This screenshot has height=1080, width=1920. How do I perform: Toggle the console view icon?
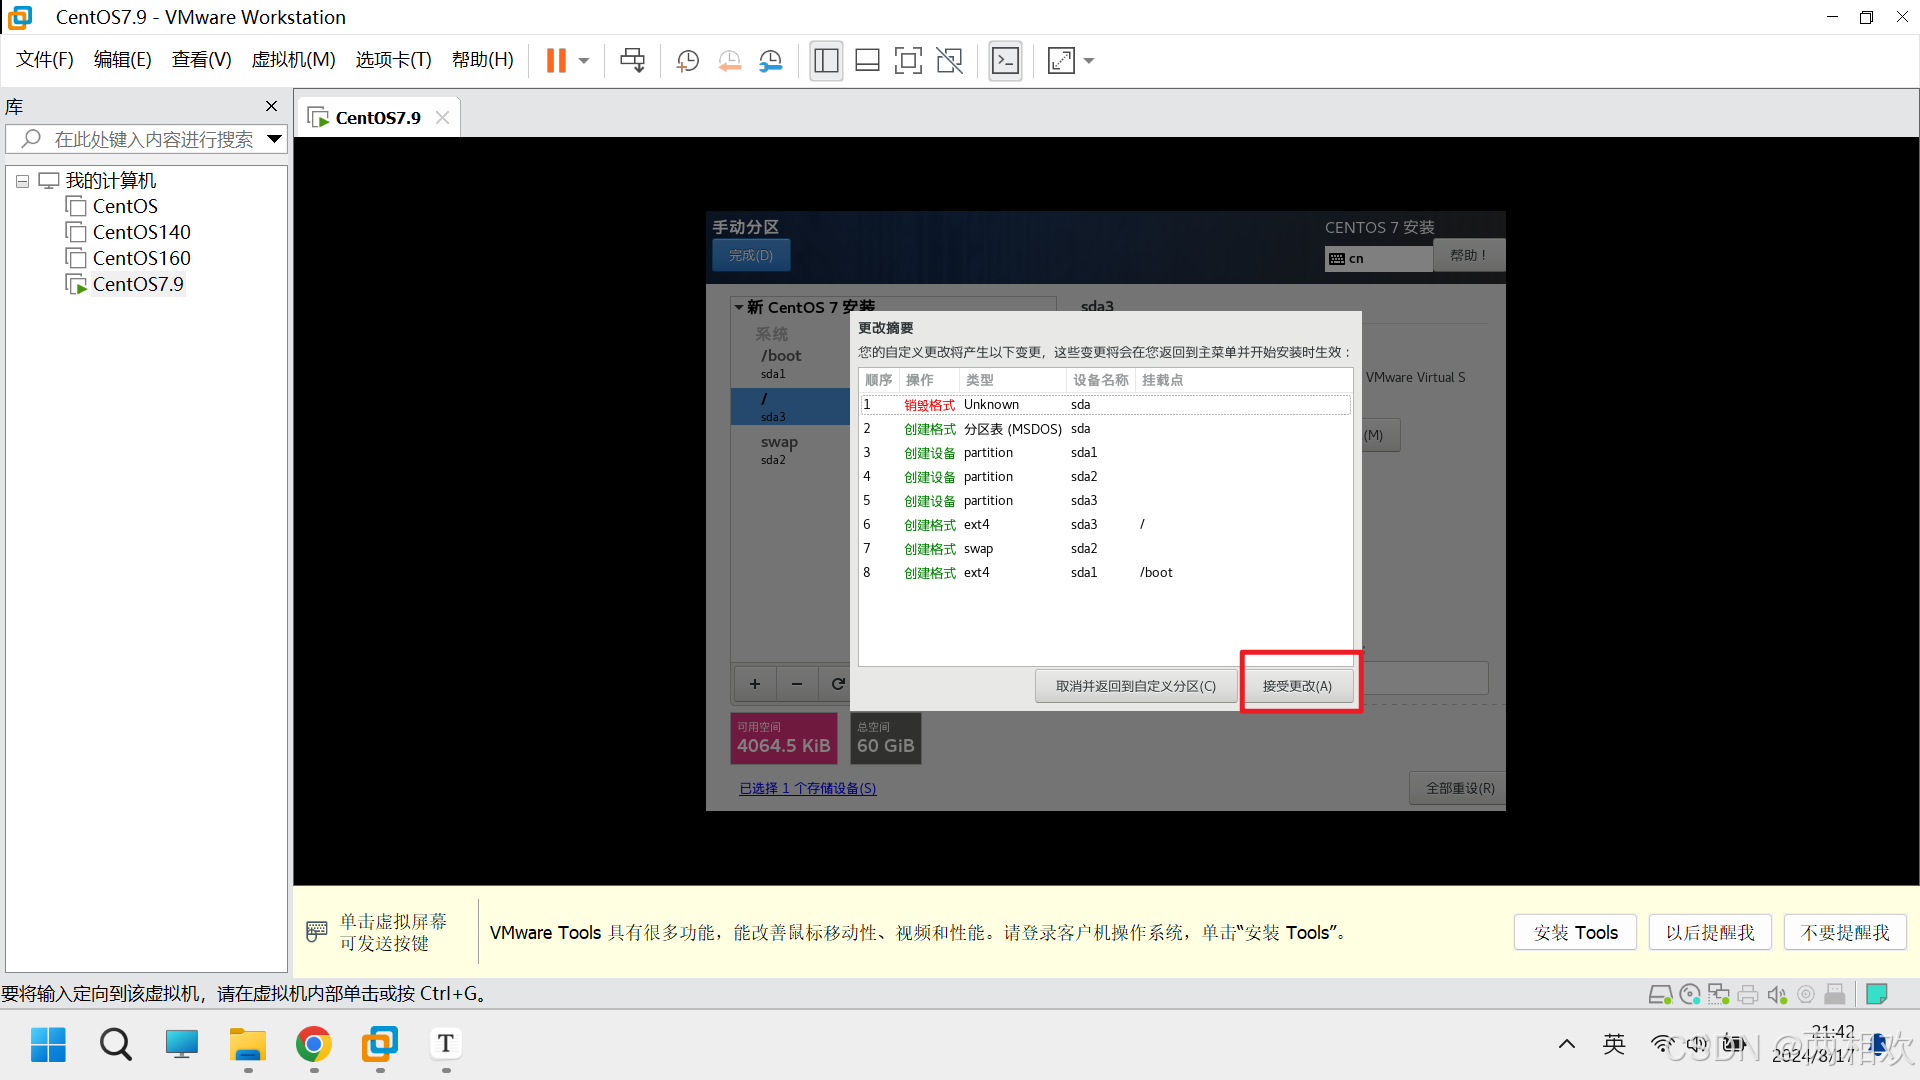tap(1005, 61)
